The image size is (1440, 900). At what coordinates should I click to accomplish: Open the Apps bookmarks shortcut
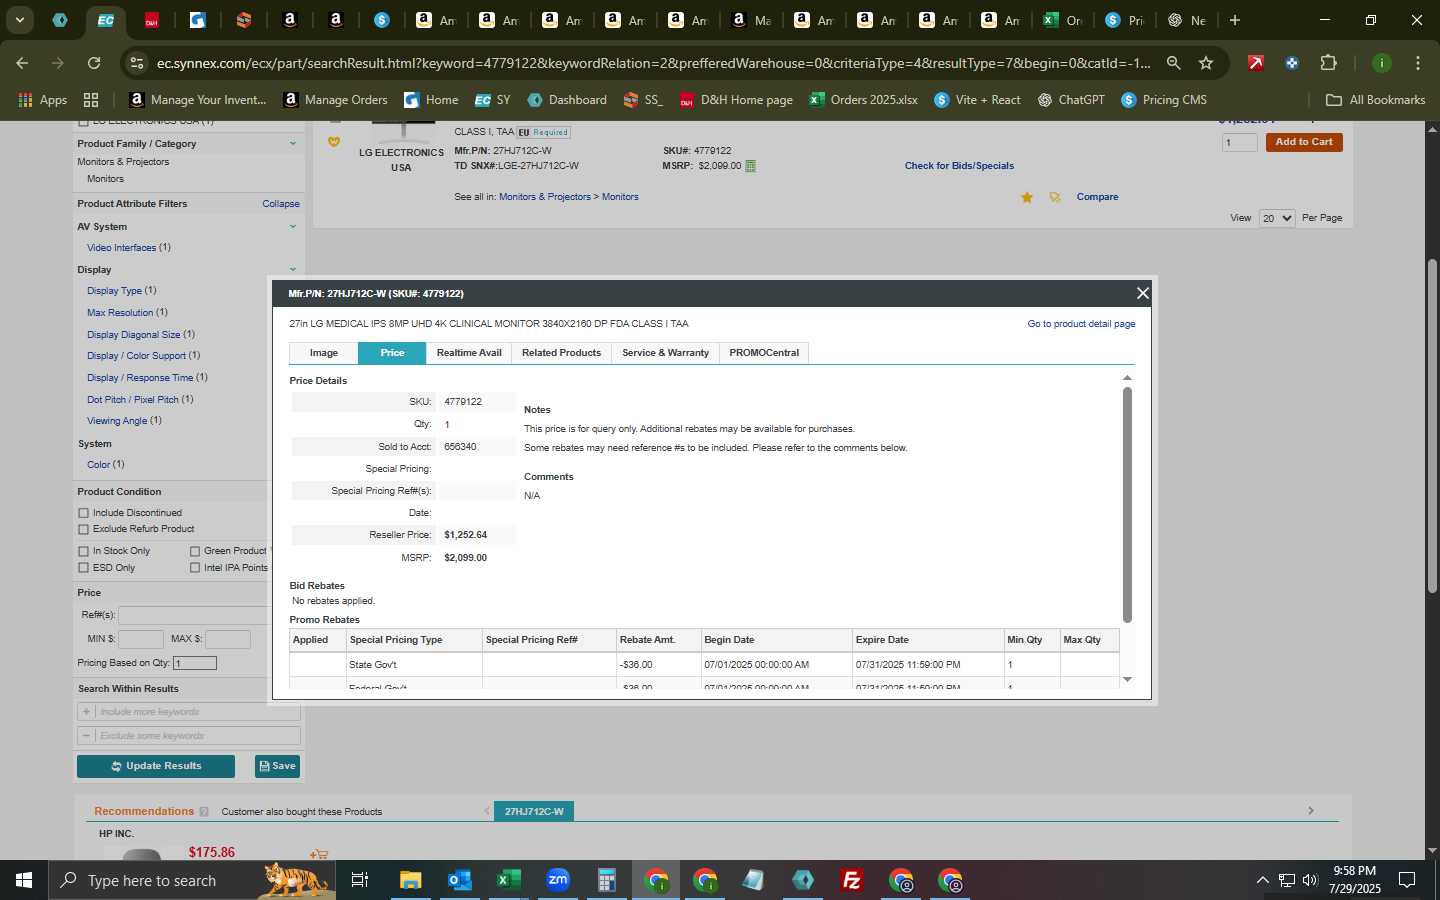43,100
